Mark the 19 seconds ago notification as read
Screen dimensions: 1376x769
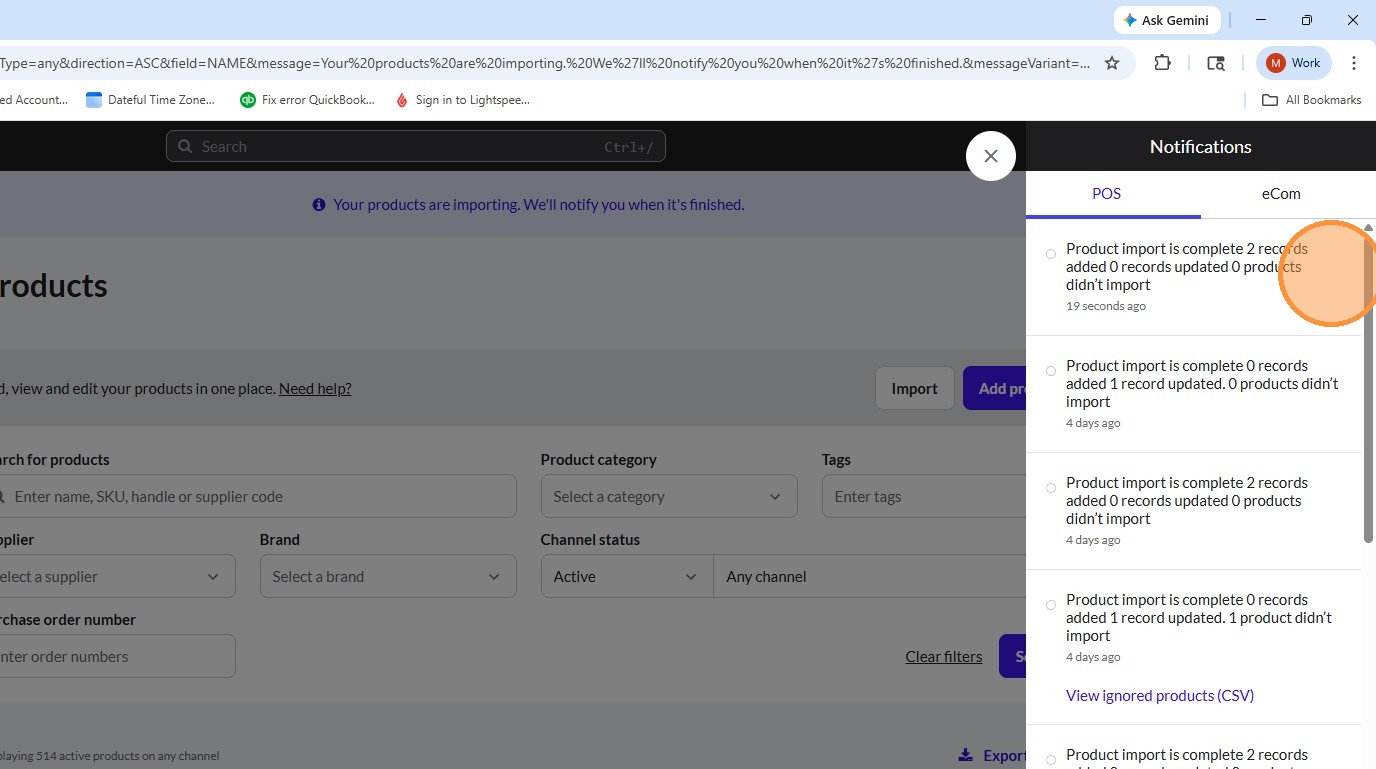tap(1051, 254)
